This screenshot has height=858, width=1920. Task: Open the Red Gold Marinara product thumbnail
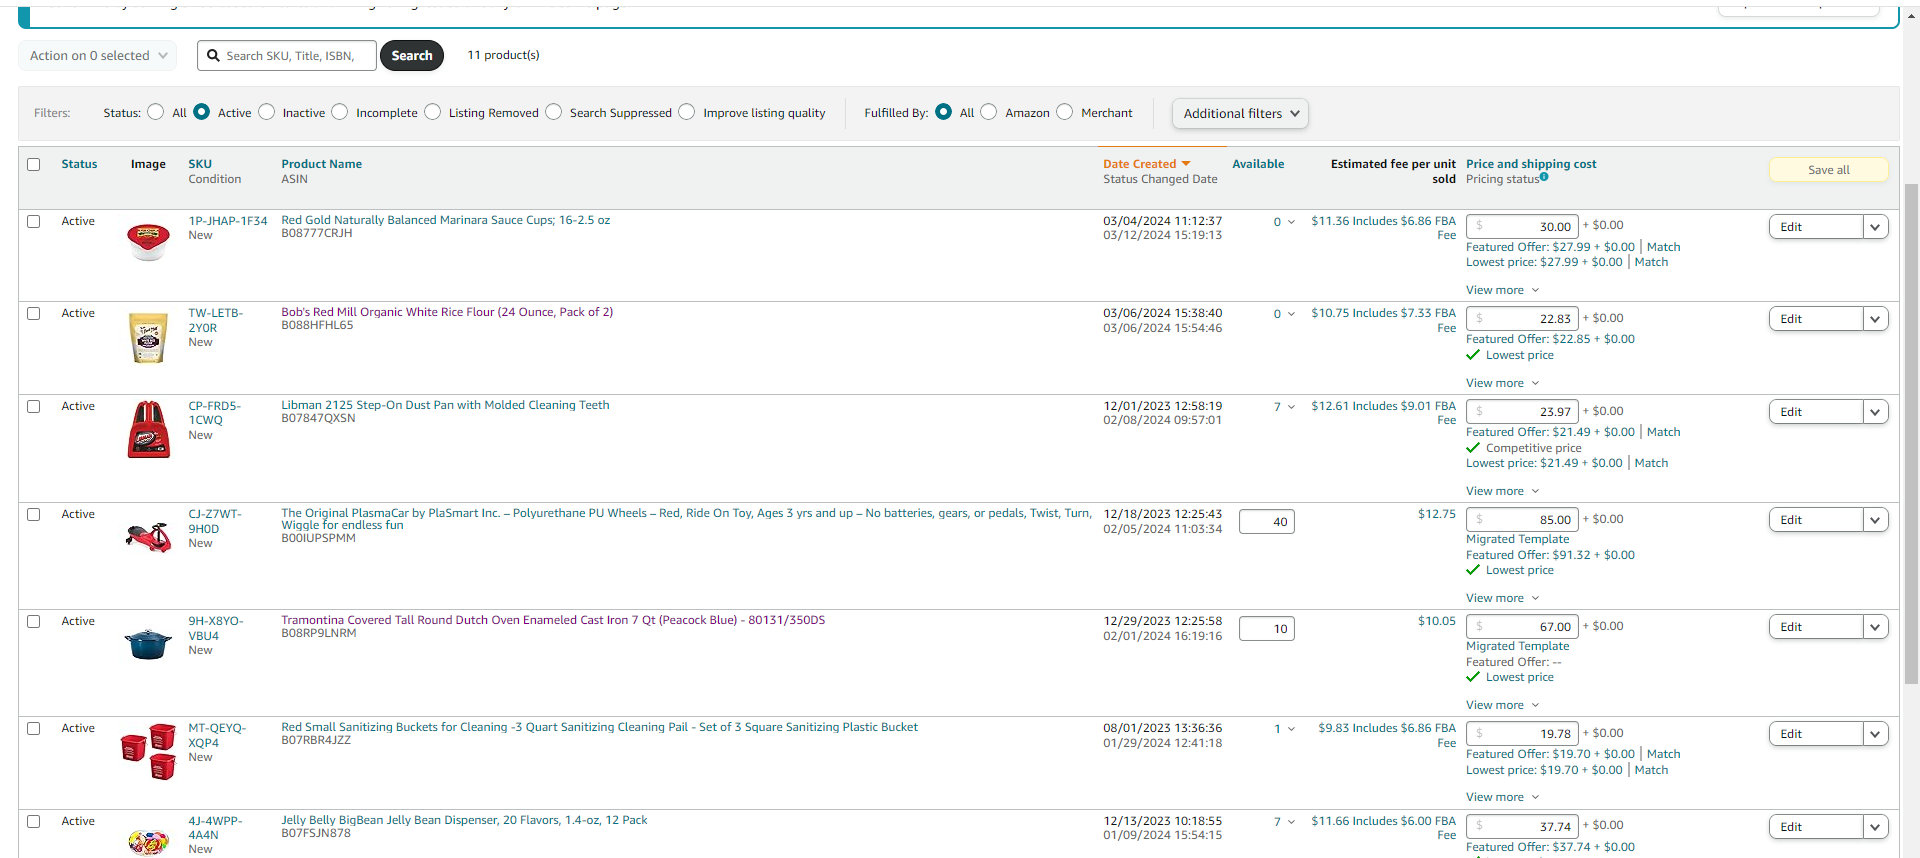point(148,242)
